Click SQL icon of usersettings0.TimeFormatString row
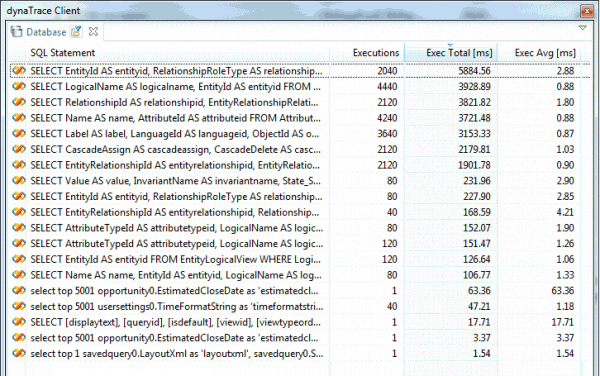The width and height of the screenshot is (600, 376). [x=18, y=306]
